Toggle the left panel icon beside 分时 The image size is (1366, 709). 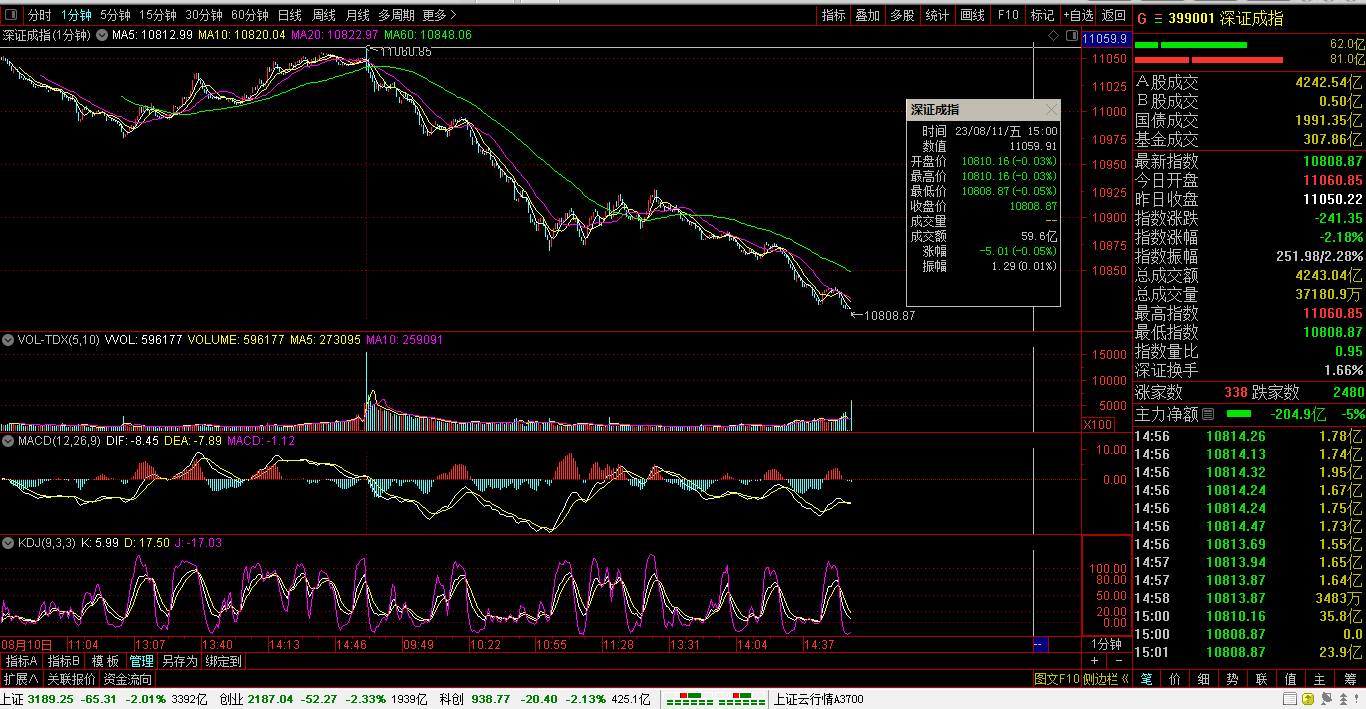11,15
